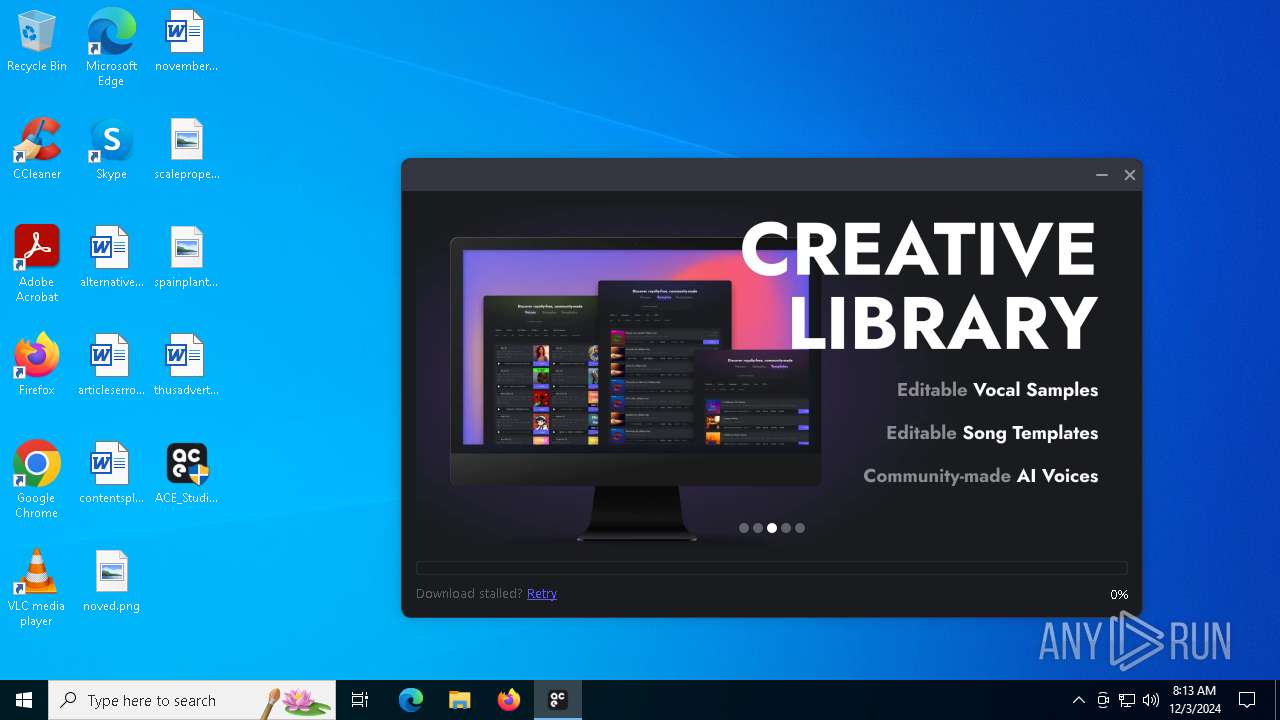Minimize the ACE Studio installer window
Screen dimensions: 1280x720
click(x=1102, y=175)
